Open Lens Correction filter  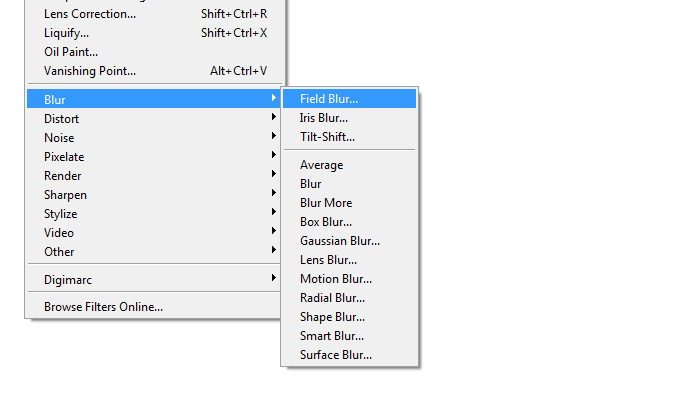pyautogui.click(x=90, y=14)
